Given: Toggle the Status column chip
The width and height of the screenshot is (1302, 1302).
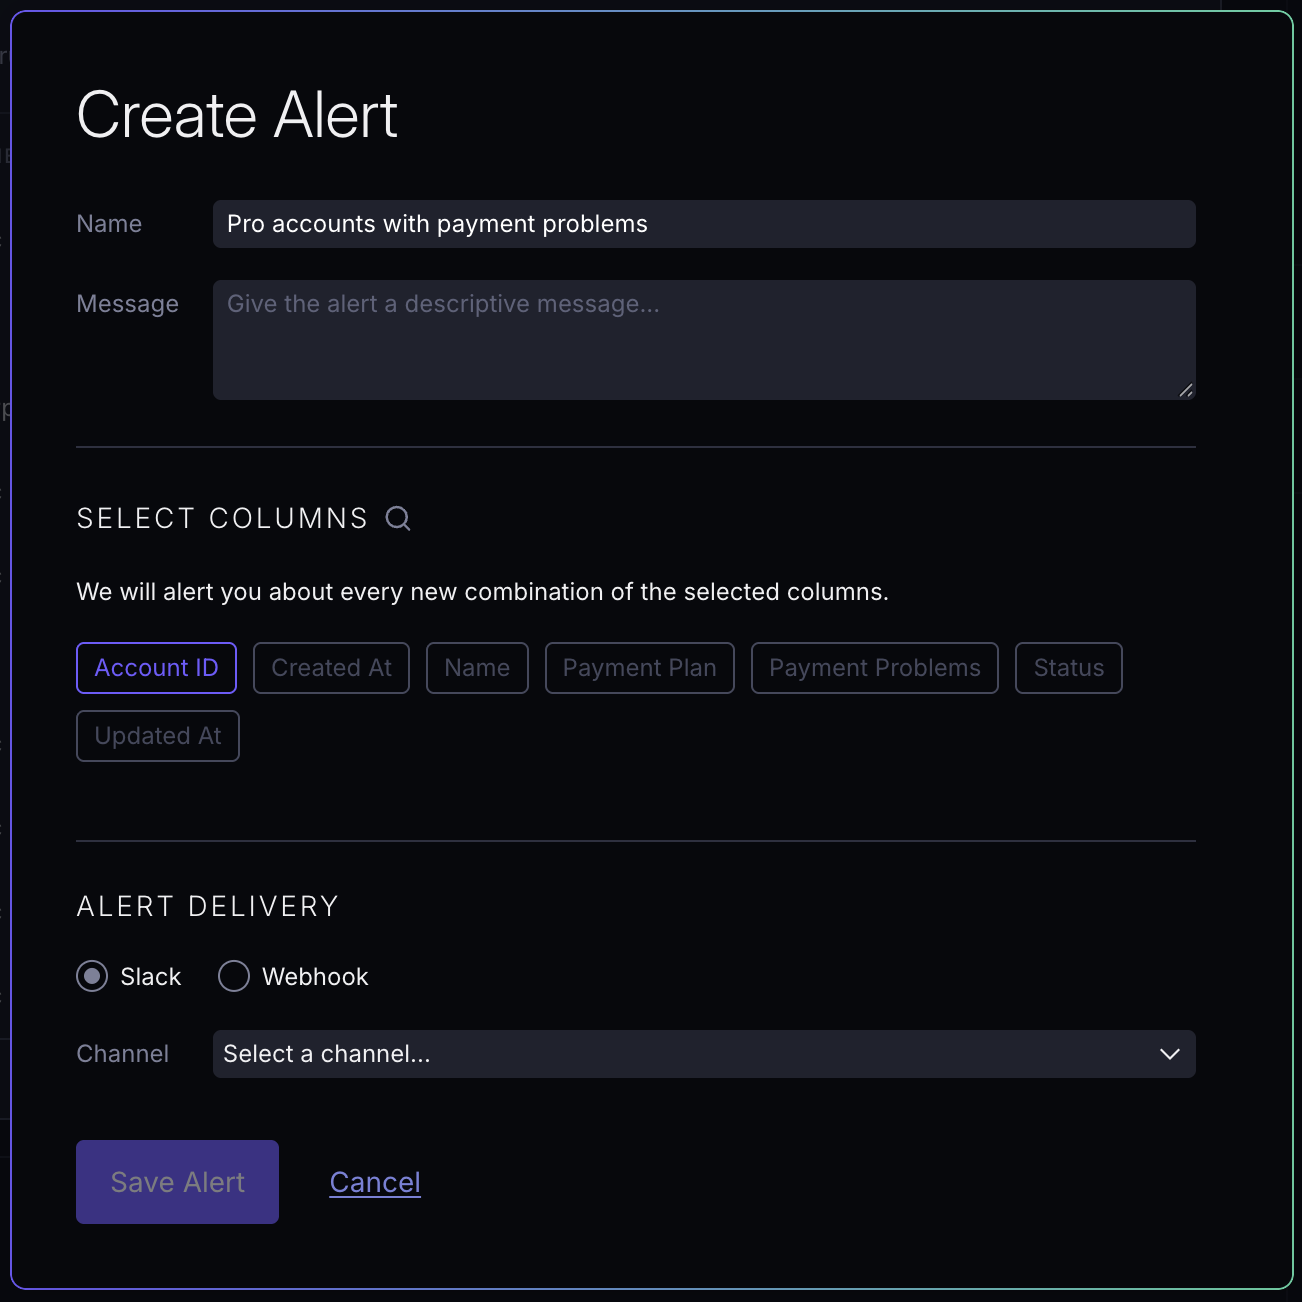Looking at the screenshot, I should click(x=1068, y=668).
